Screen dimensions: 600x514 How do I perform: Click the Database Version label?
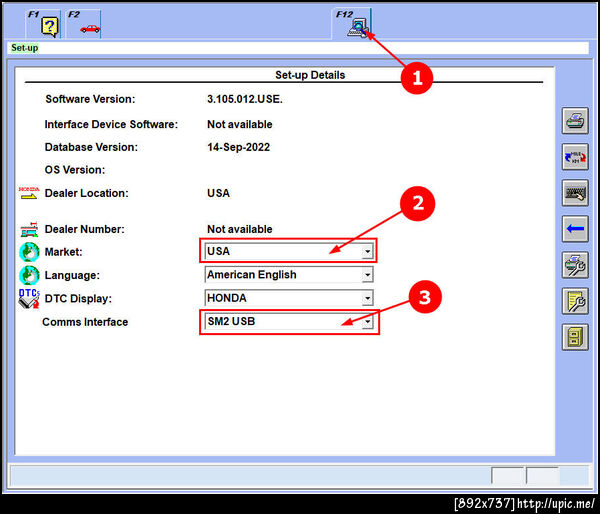point(91,147)
